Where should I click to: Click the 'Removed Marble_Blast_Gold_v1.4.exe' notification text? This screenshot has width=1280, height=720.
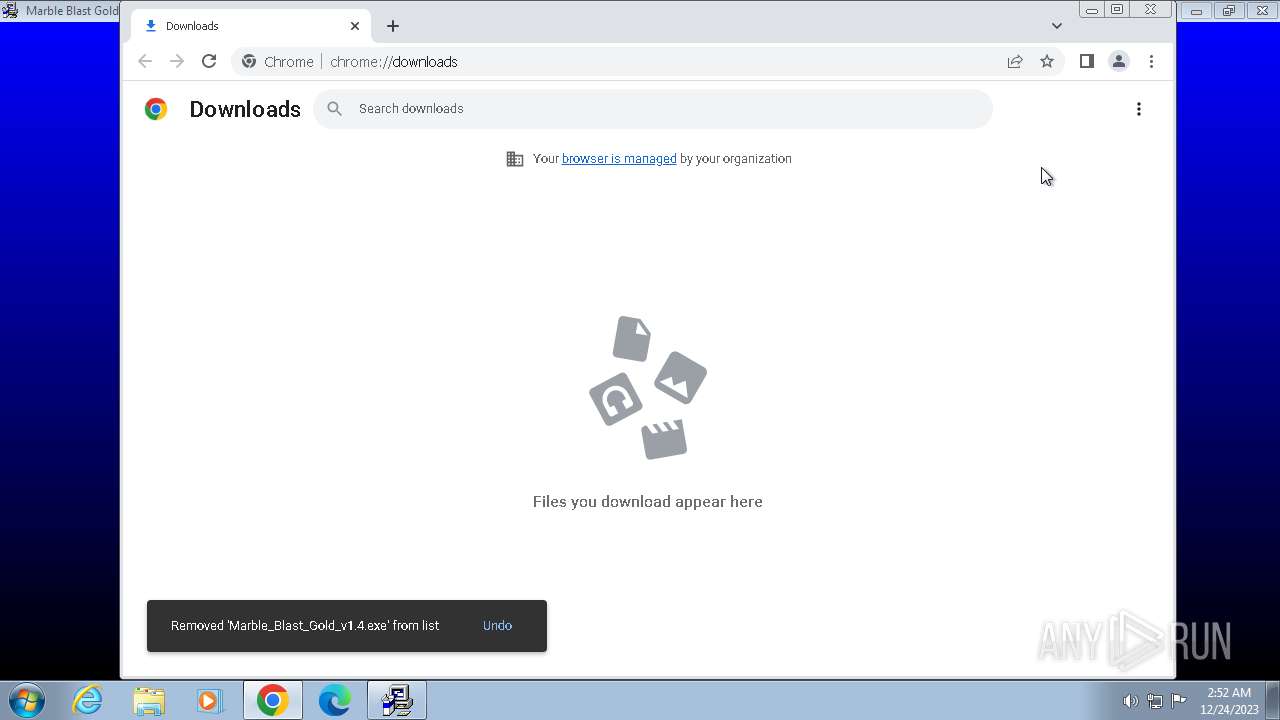[305, 626]
